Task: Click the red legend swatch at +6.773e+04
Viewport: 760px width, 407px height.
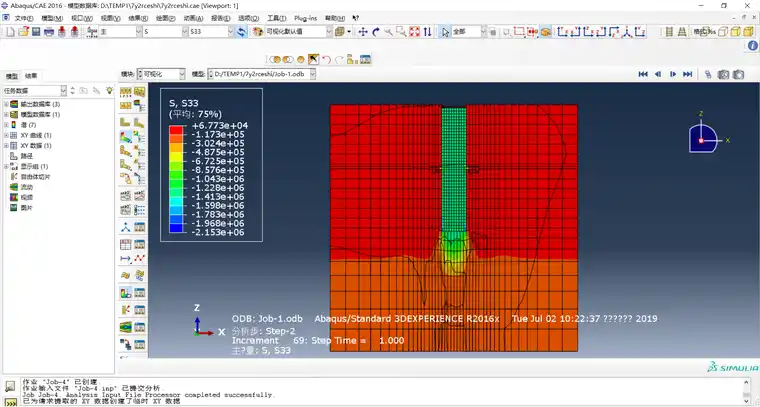Action: pyautogui.click(x=176, y=129)
